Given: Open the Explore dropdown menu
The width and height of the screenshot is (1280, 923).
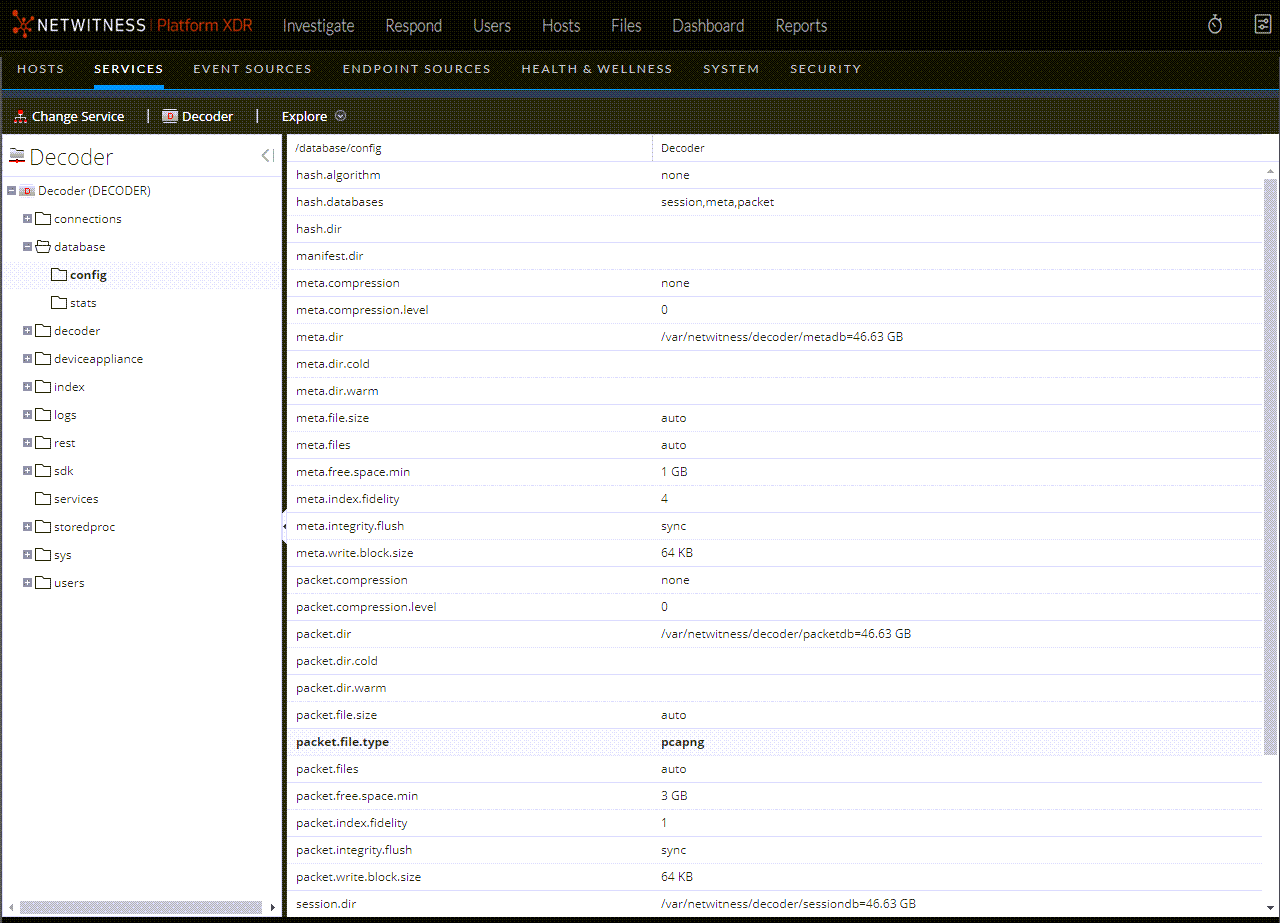Looking at the screenshot, I should pyautogui.click(x=340, y=116).
